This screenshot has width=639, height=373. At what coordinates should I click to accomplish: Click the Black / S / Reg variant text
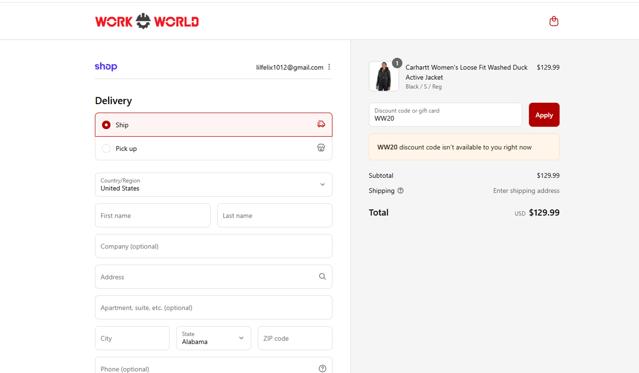pyautogui.click(x=423, y=86)
